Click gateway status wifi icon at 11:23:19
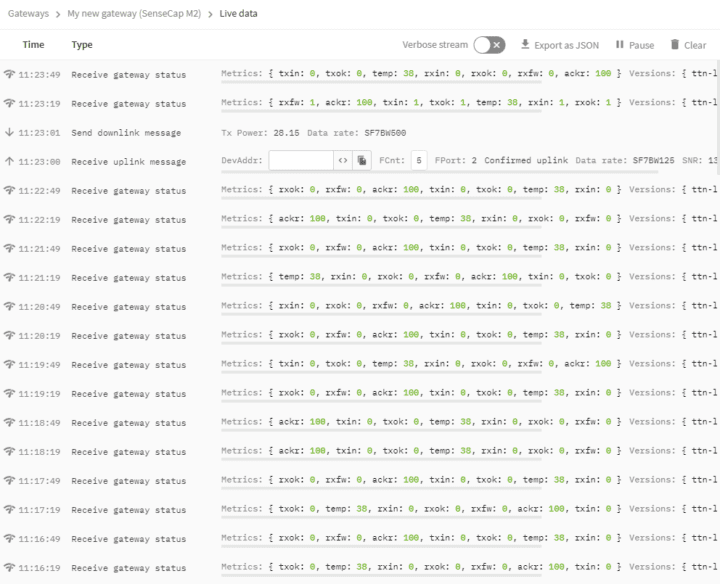This screenshot has height=584, width=720. 9,103
